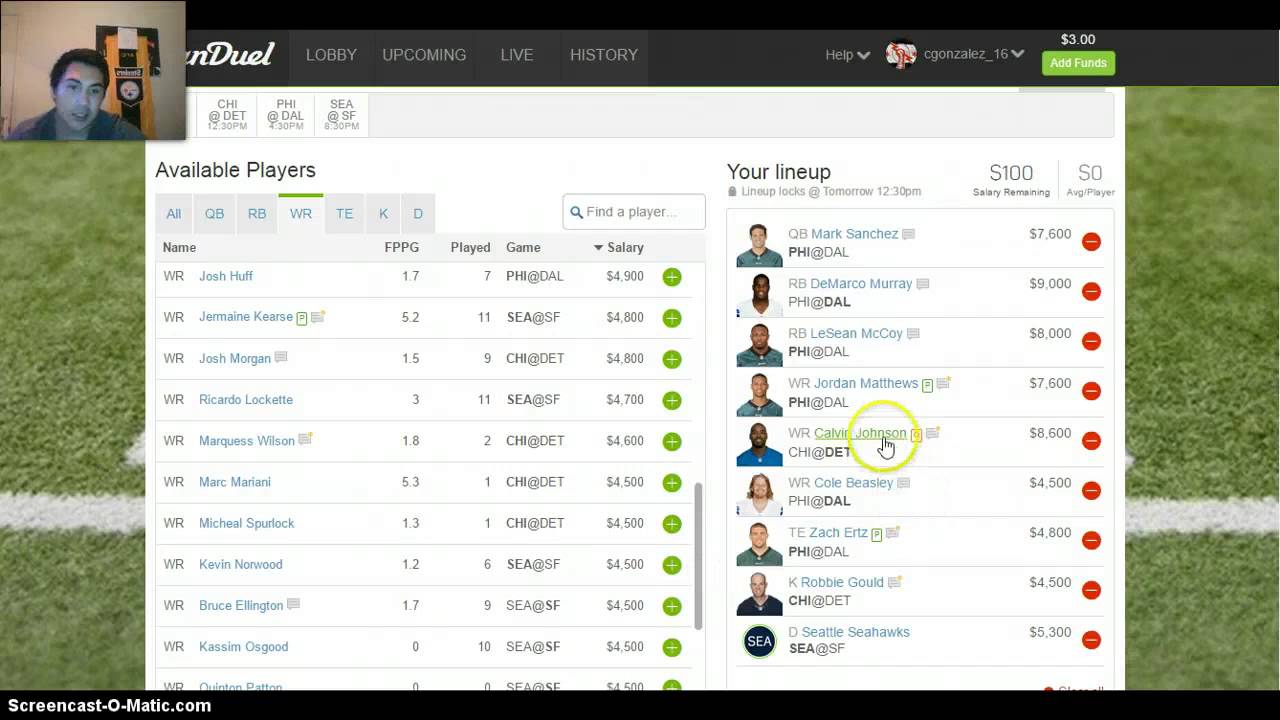1280x720 pixels.
Task: Add Marc Mariani with the plus icon
Action: click(x=672, y=482)
